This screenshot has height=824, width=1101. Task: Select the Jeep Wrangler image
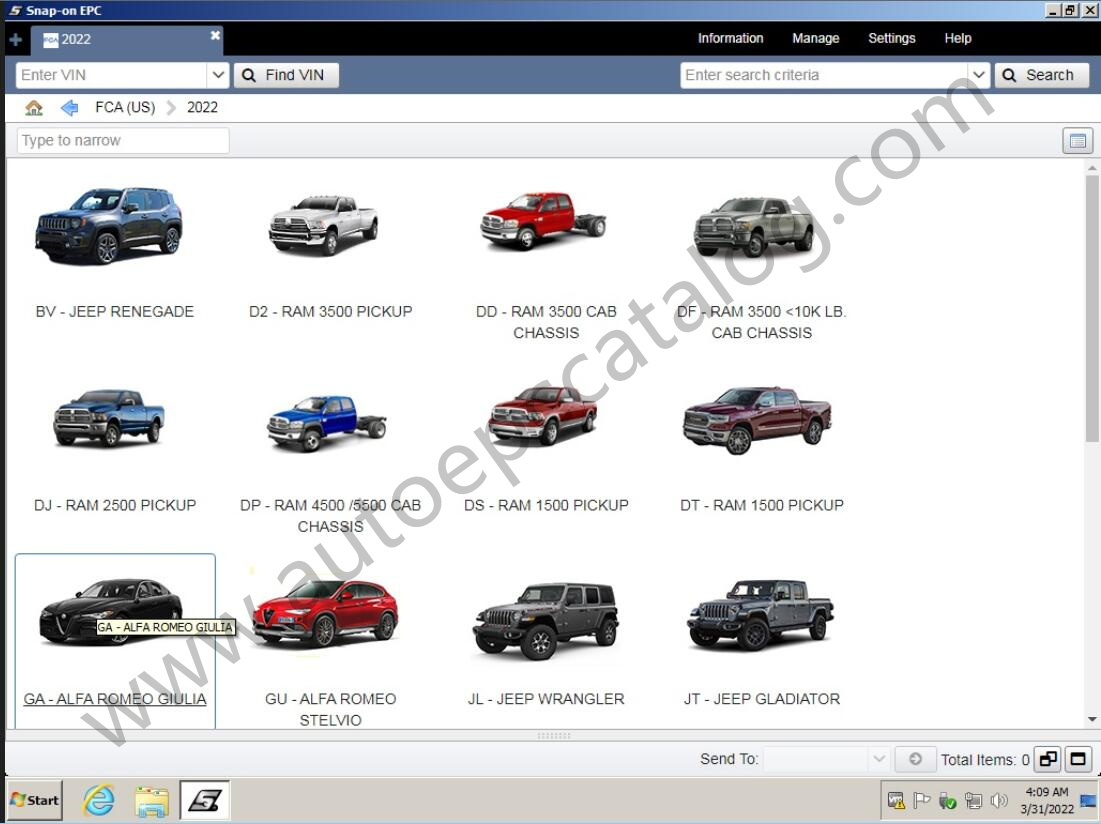tap(546, 620)
